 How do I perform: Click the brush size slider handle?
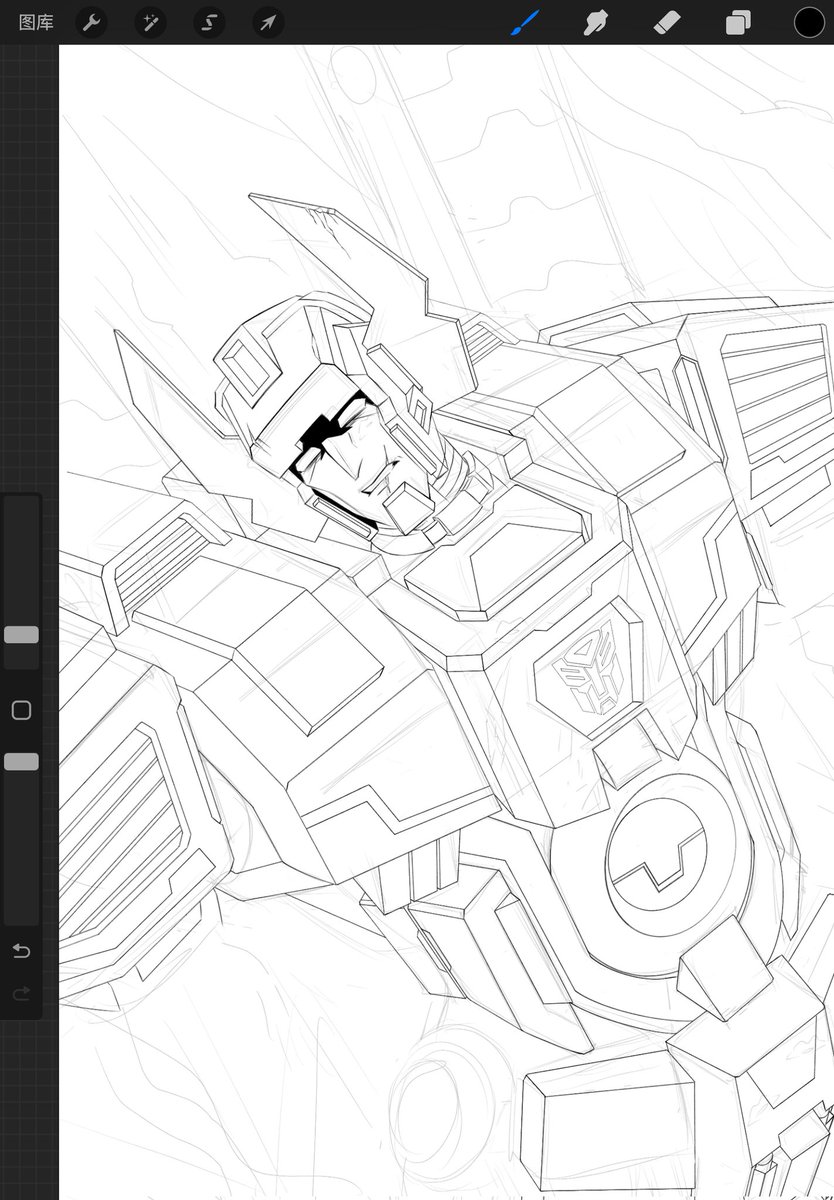pyautogui.click(x=21, y=635)
